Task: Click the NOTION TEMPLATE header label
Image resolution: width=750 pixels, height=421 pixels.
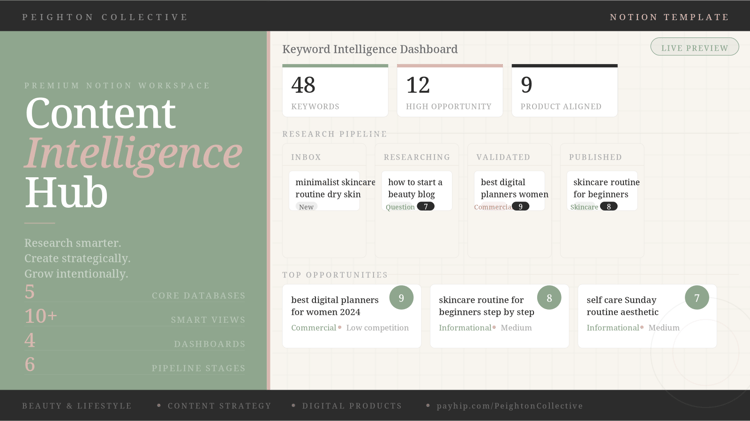Action: point(669,17)
